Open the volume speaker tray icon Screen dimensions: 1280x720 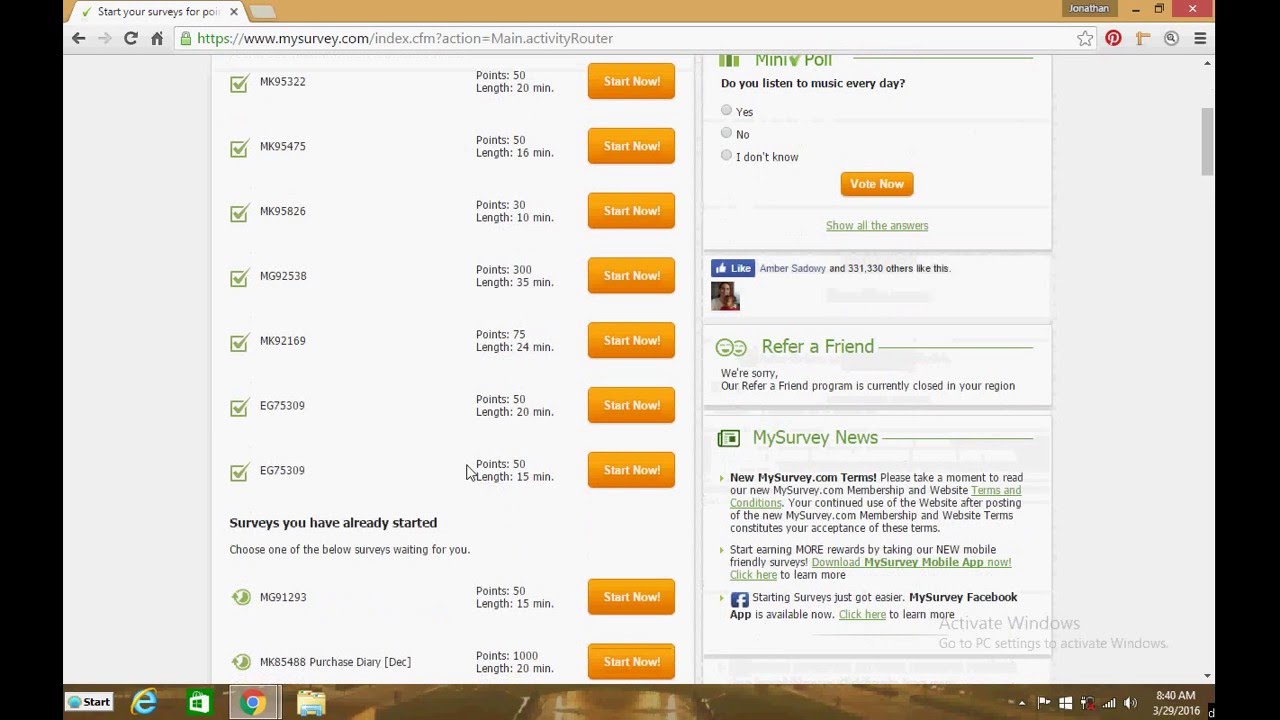point(1130,703)
